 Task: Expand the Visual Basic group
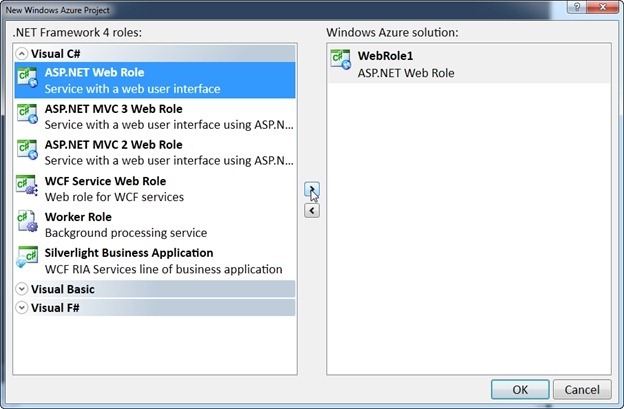pyautogui.click(x=22, y=289)
